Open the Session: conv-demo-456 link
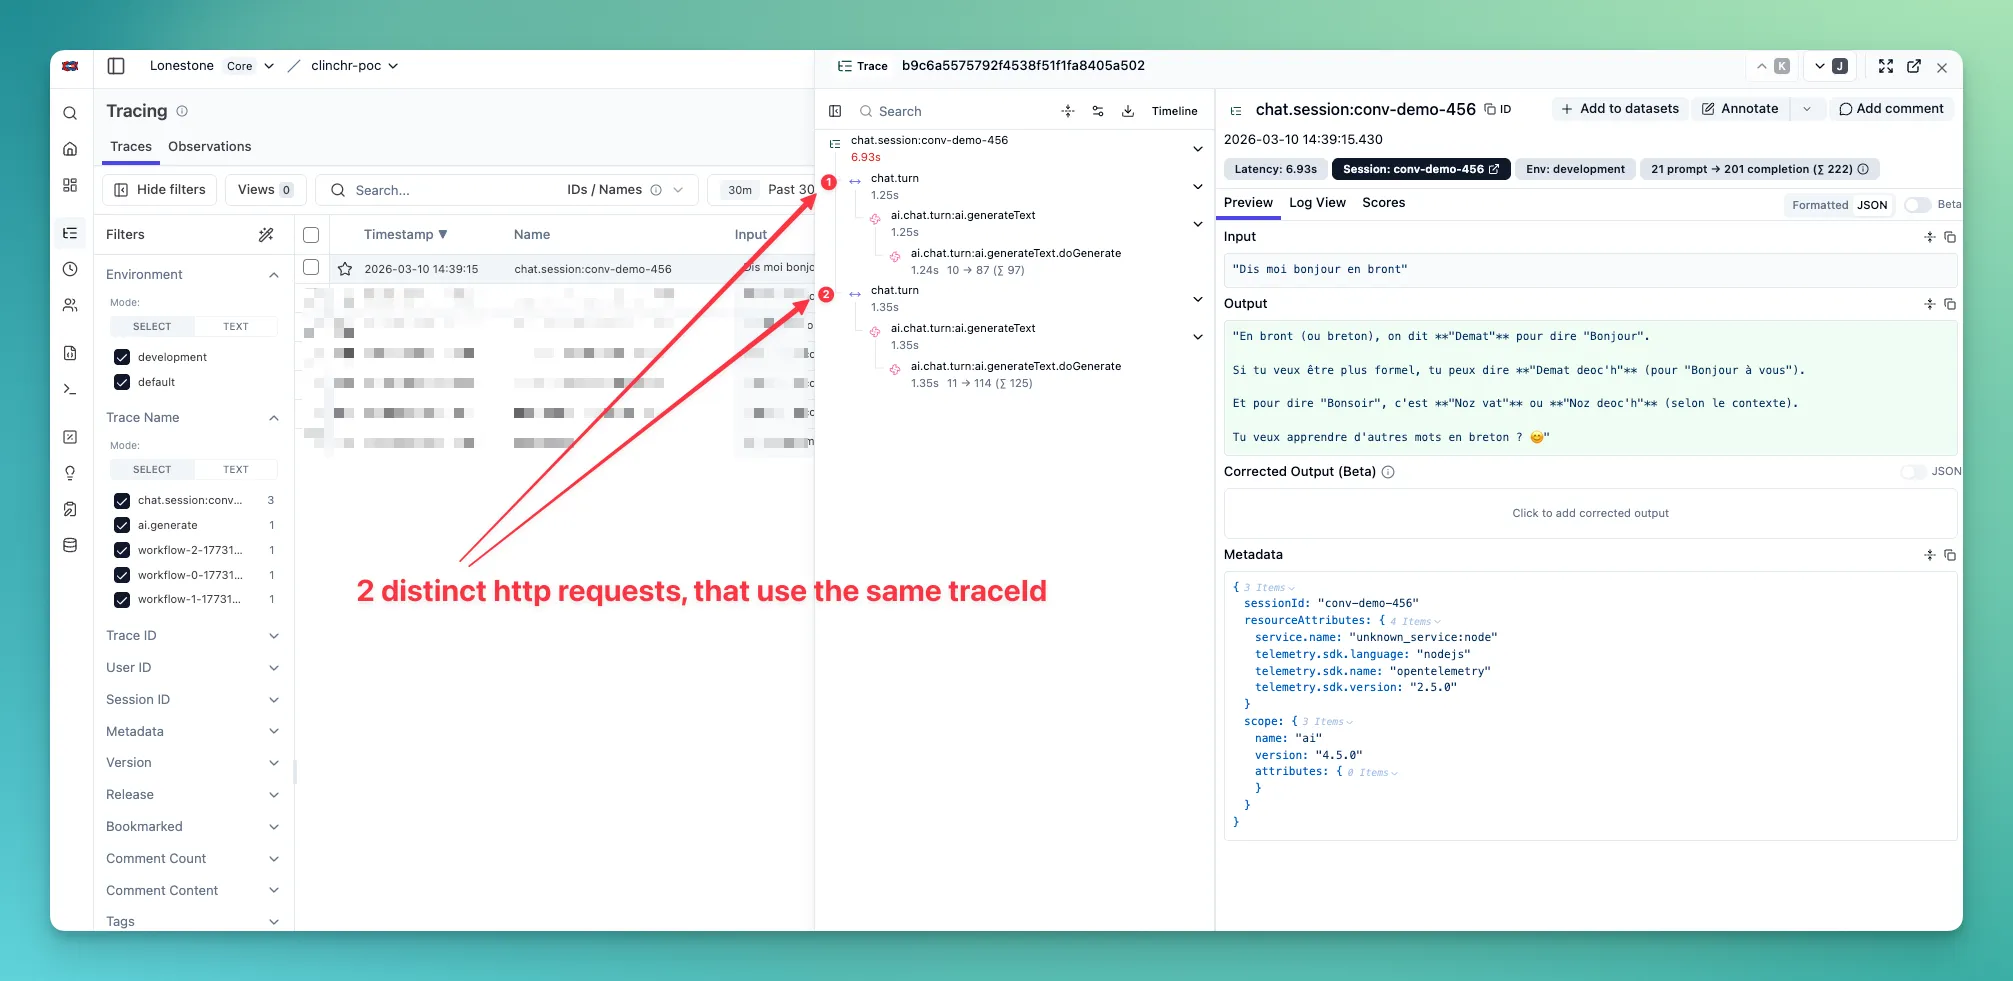The height and width of the screenshot is (981, 2013). tap(1421, 168)
